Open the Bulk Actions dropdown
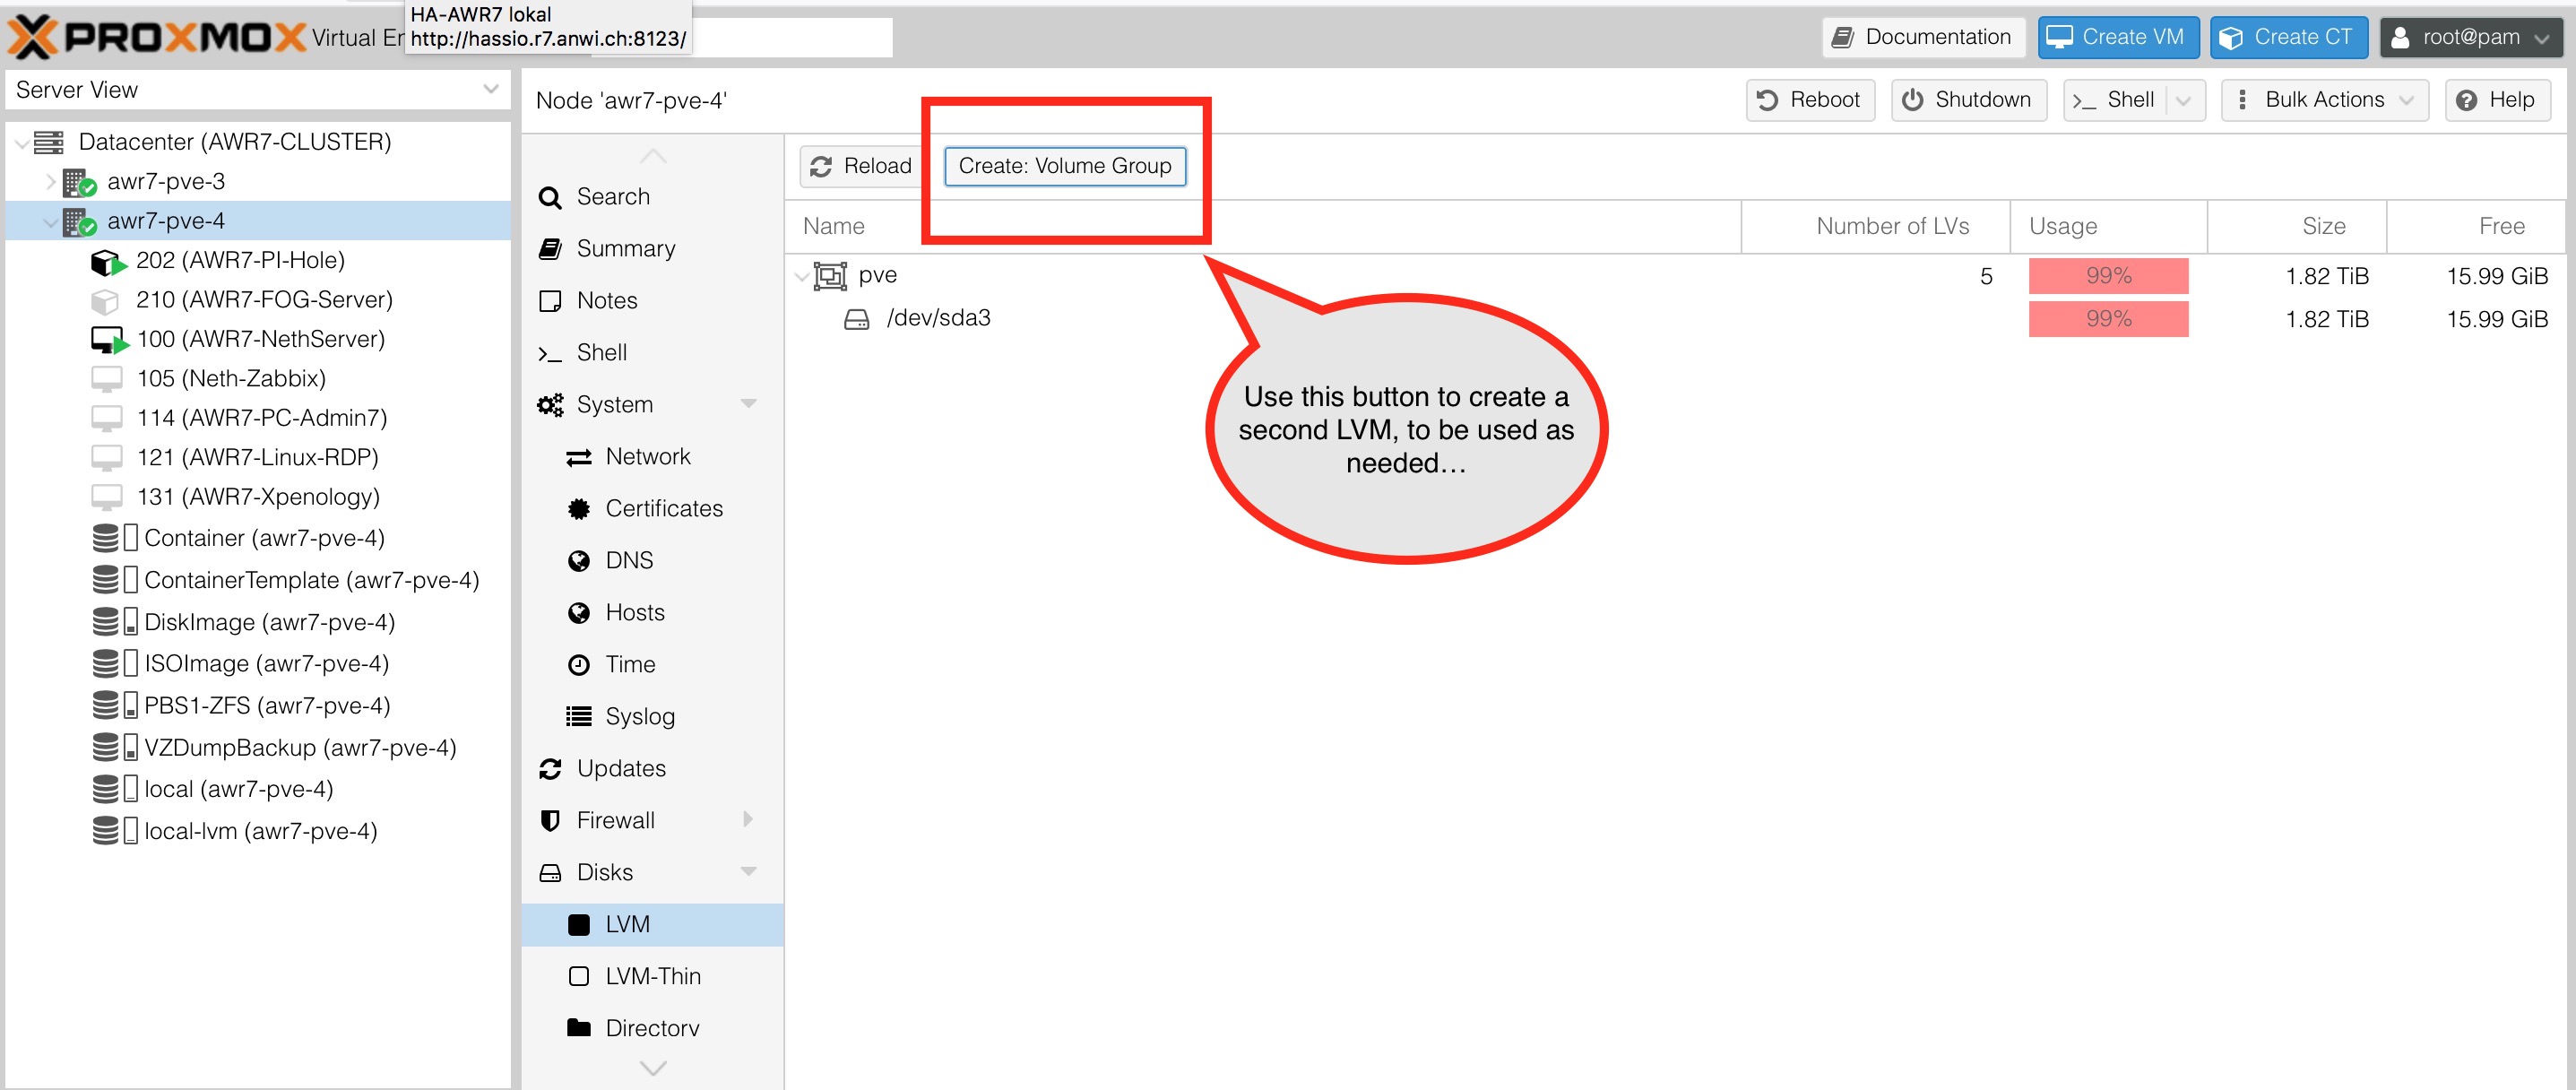Screen dimensions: 2576x1090 coord(2324,100)
